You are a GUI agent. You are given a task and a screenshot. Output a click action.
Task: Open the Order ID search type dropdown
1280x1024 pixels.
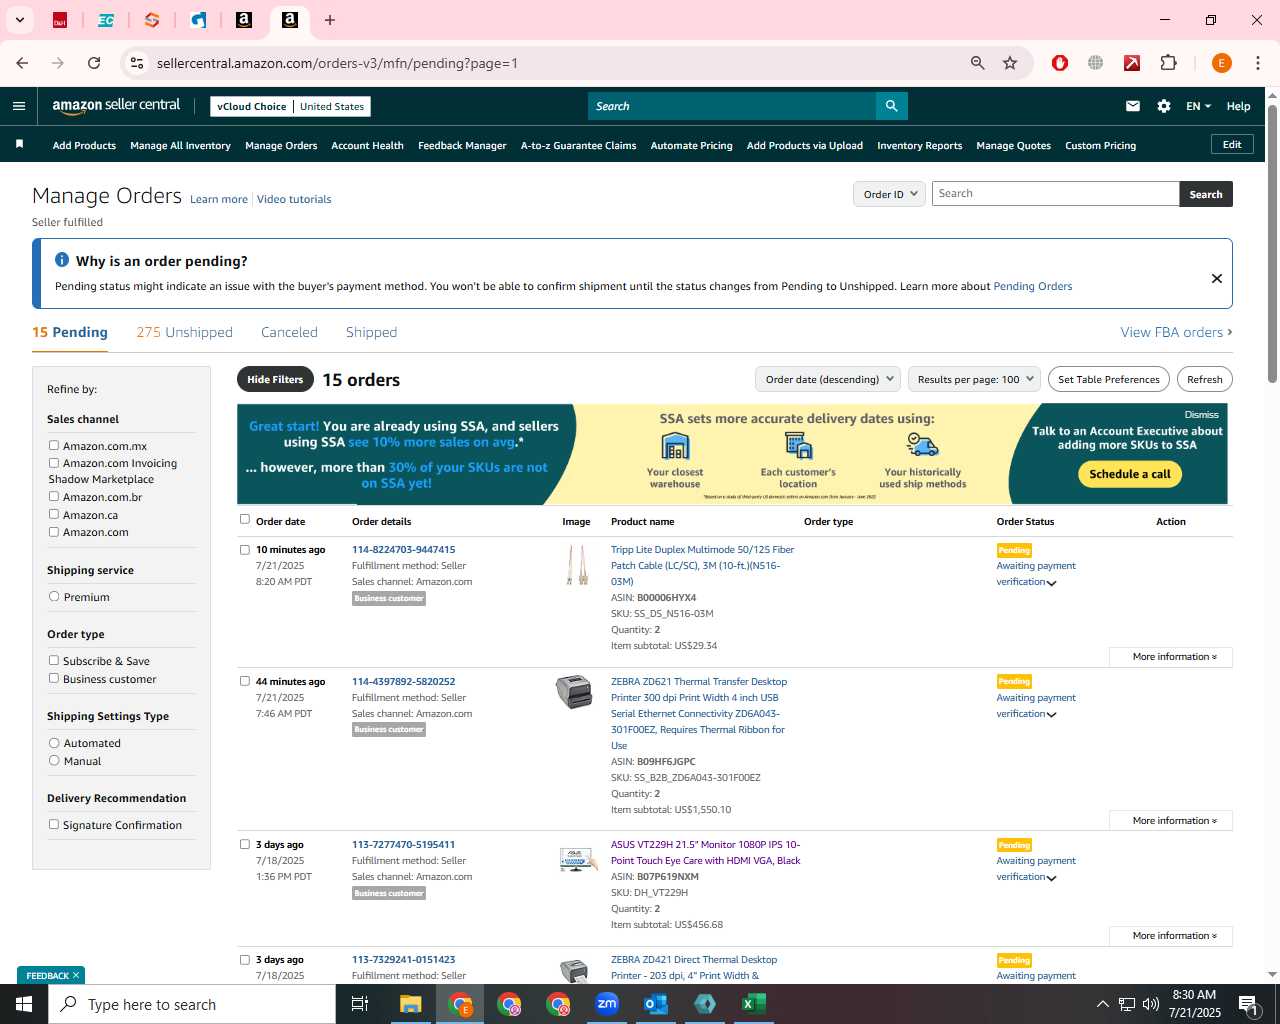[x=890, y=194]
